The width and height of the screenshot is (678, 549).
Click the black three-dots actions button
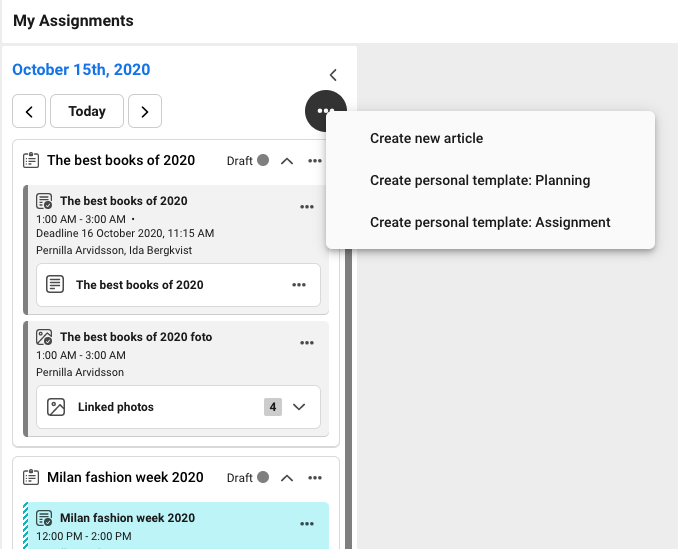pos(326,111)
